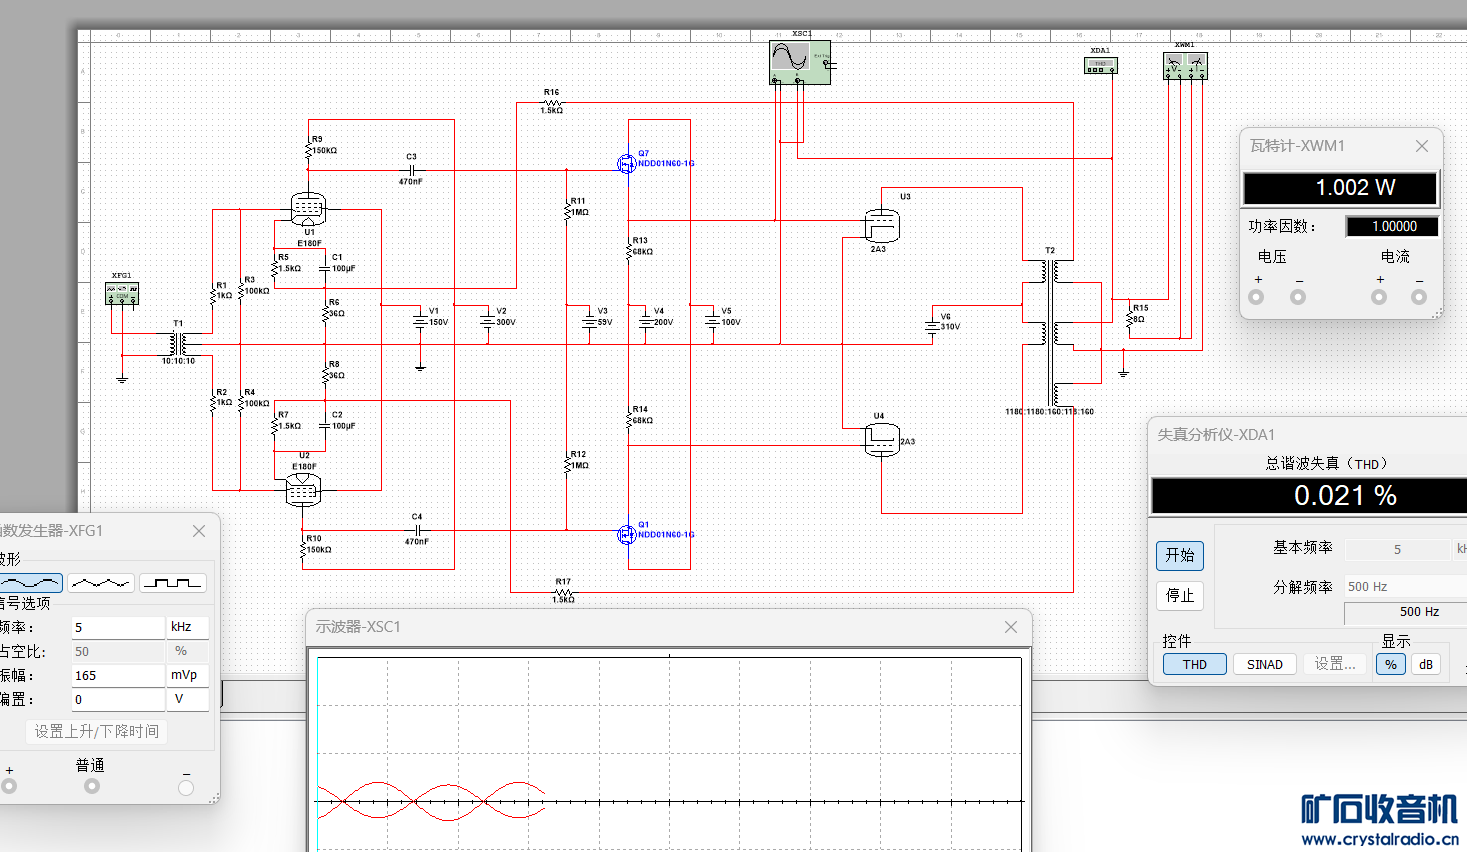Select the Q7 MOSFET symbol
This screenshot has height=852, width=1467.
click(x=626, y=164)
